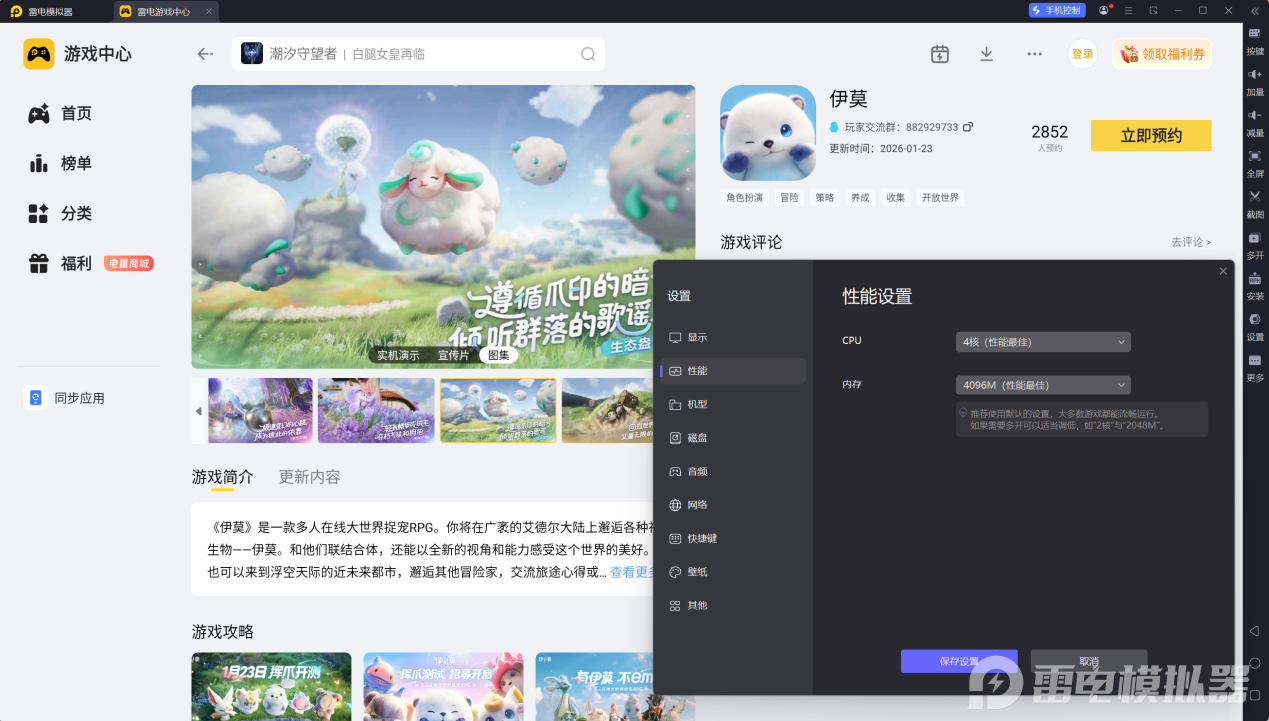1269x721 pixels.
Task: Select 其他 in the settings sidebar
Action: 733,606
